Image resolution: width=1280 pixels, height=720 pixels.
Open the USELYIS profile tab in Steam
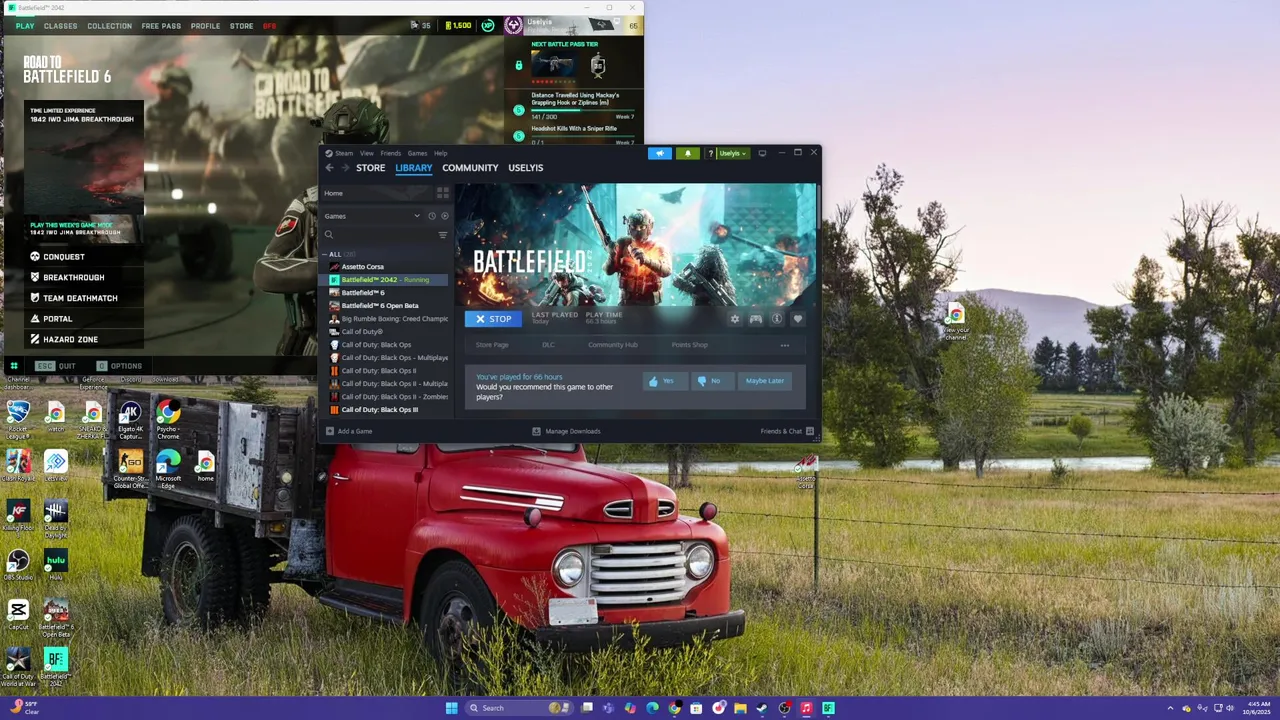(526, 168)
